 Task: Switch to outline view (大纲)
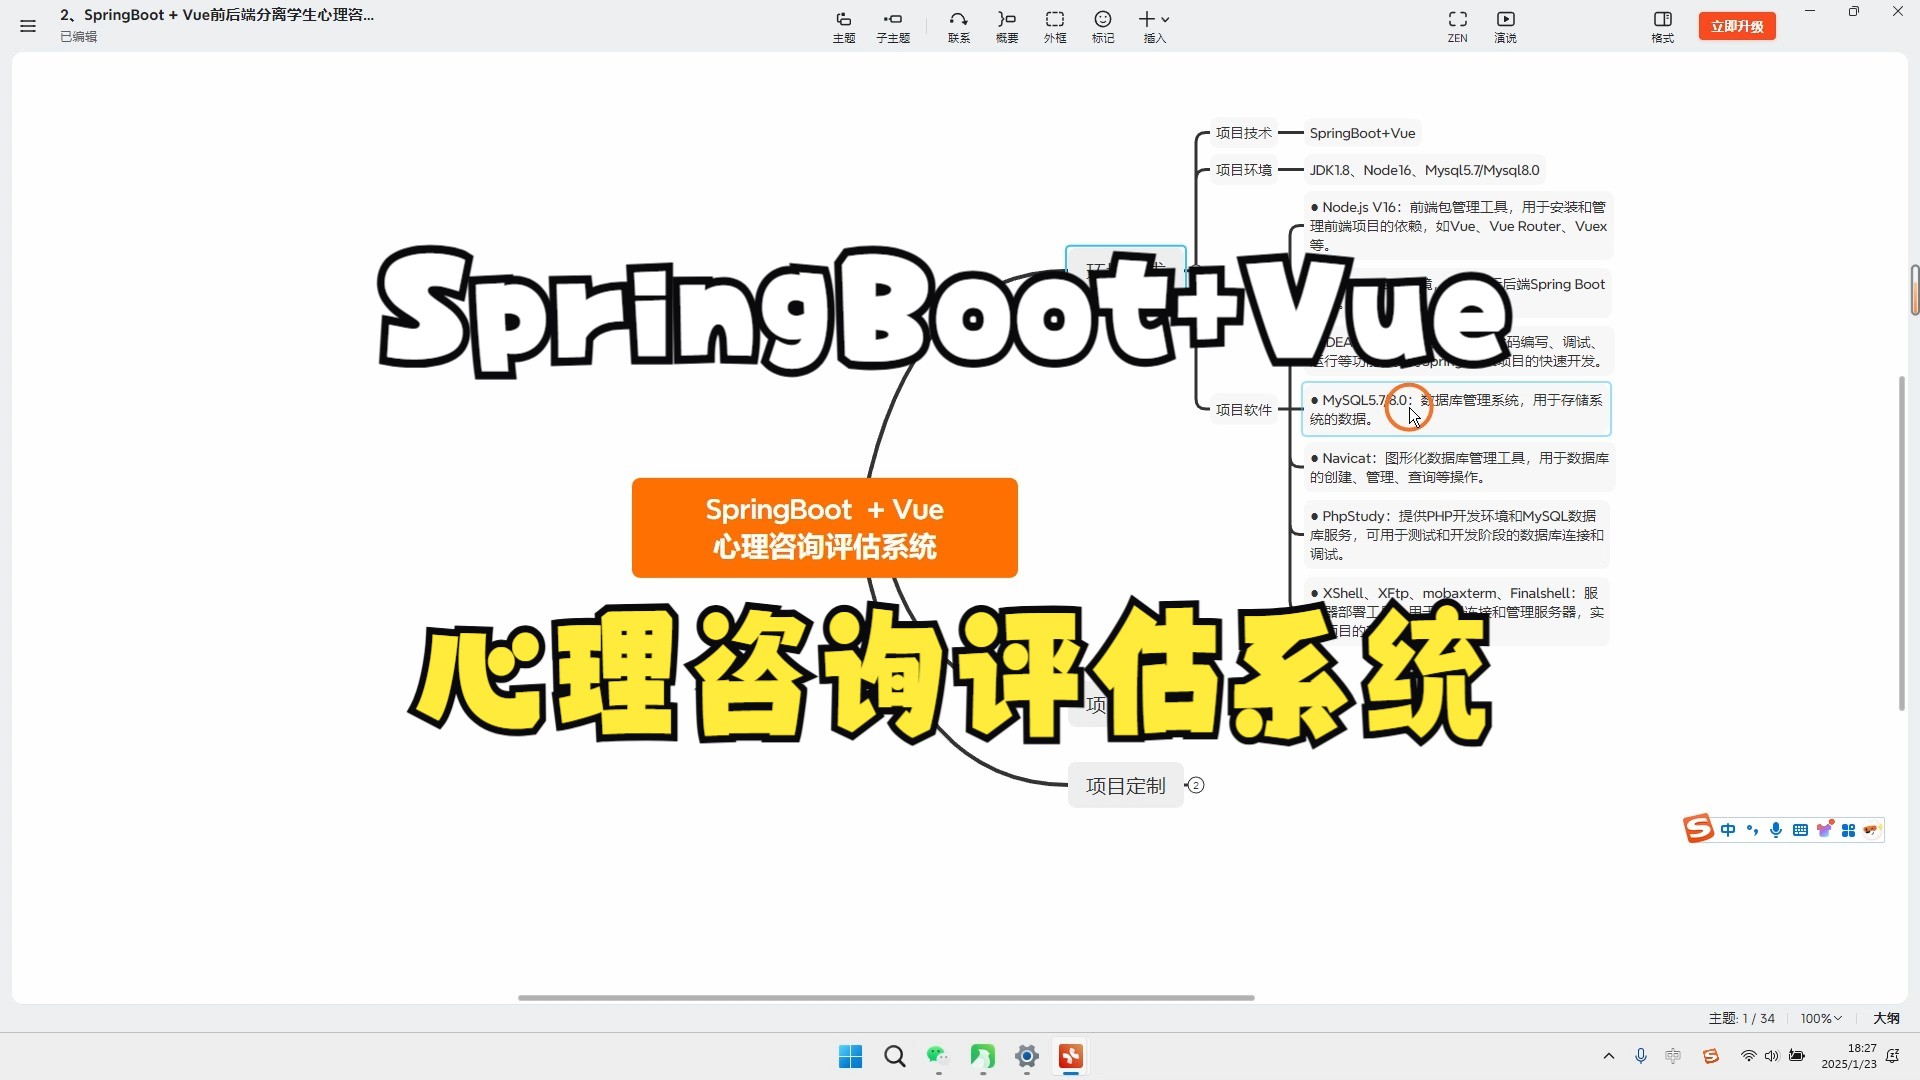click(1886, 1018)
